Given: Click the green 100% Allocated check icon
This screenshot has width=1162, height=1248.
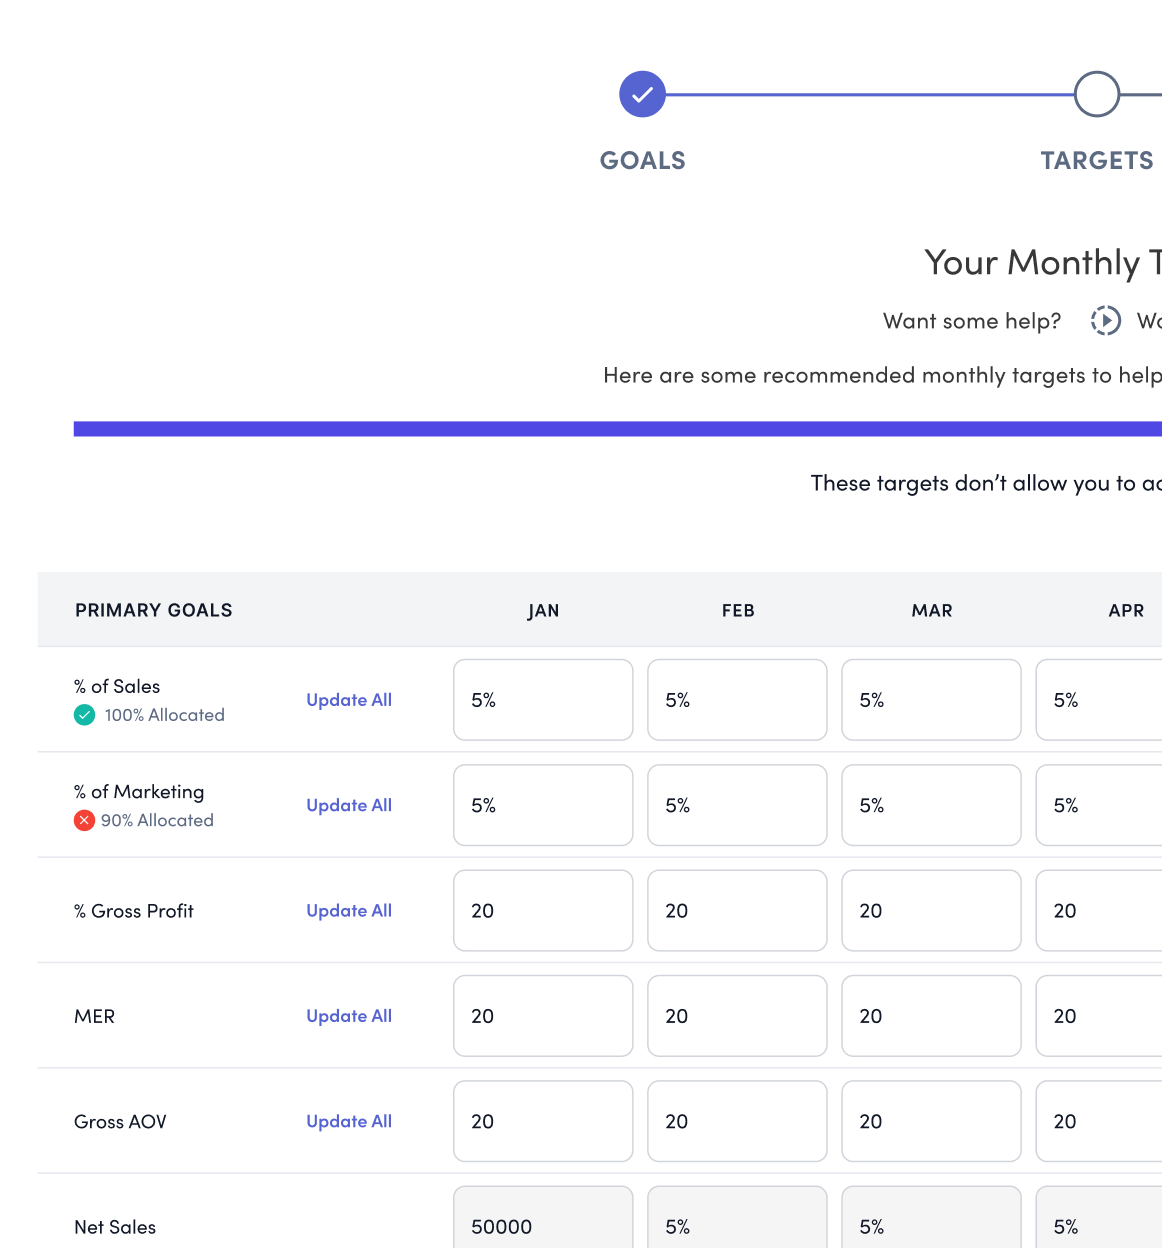Looking at the screenshot, I should pyautogui.click(x=85, y=715).
